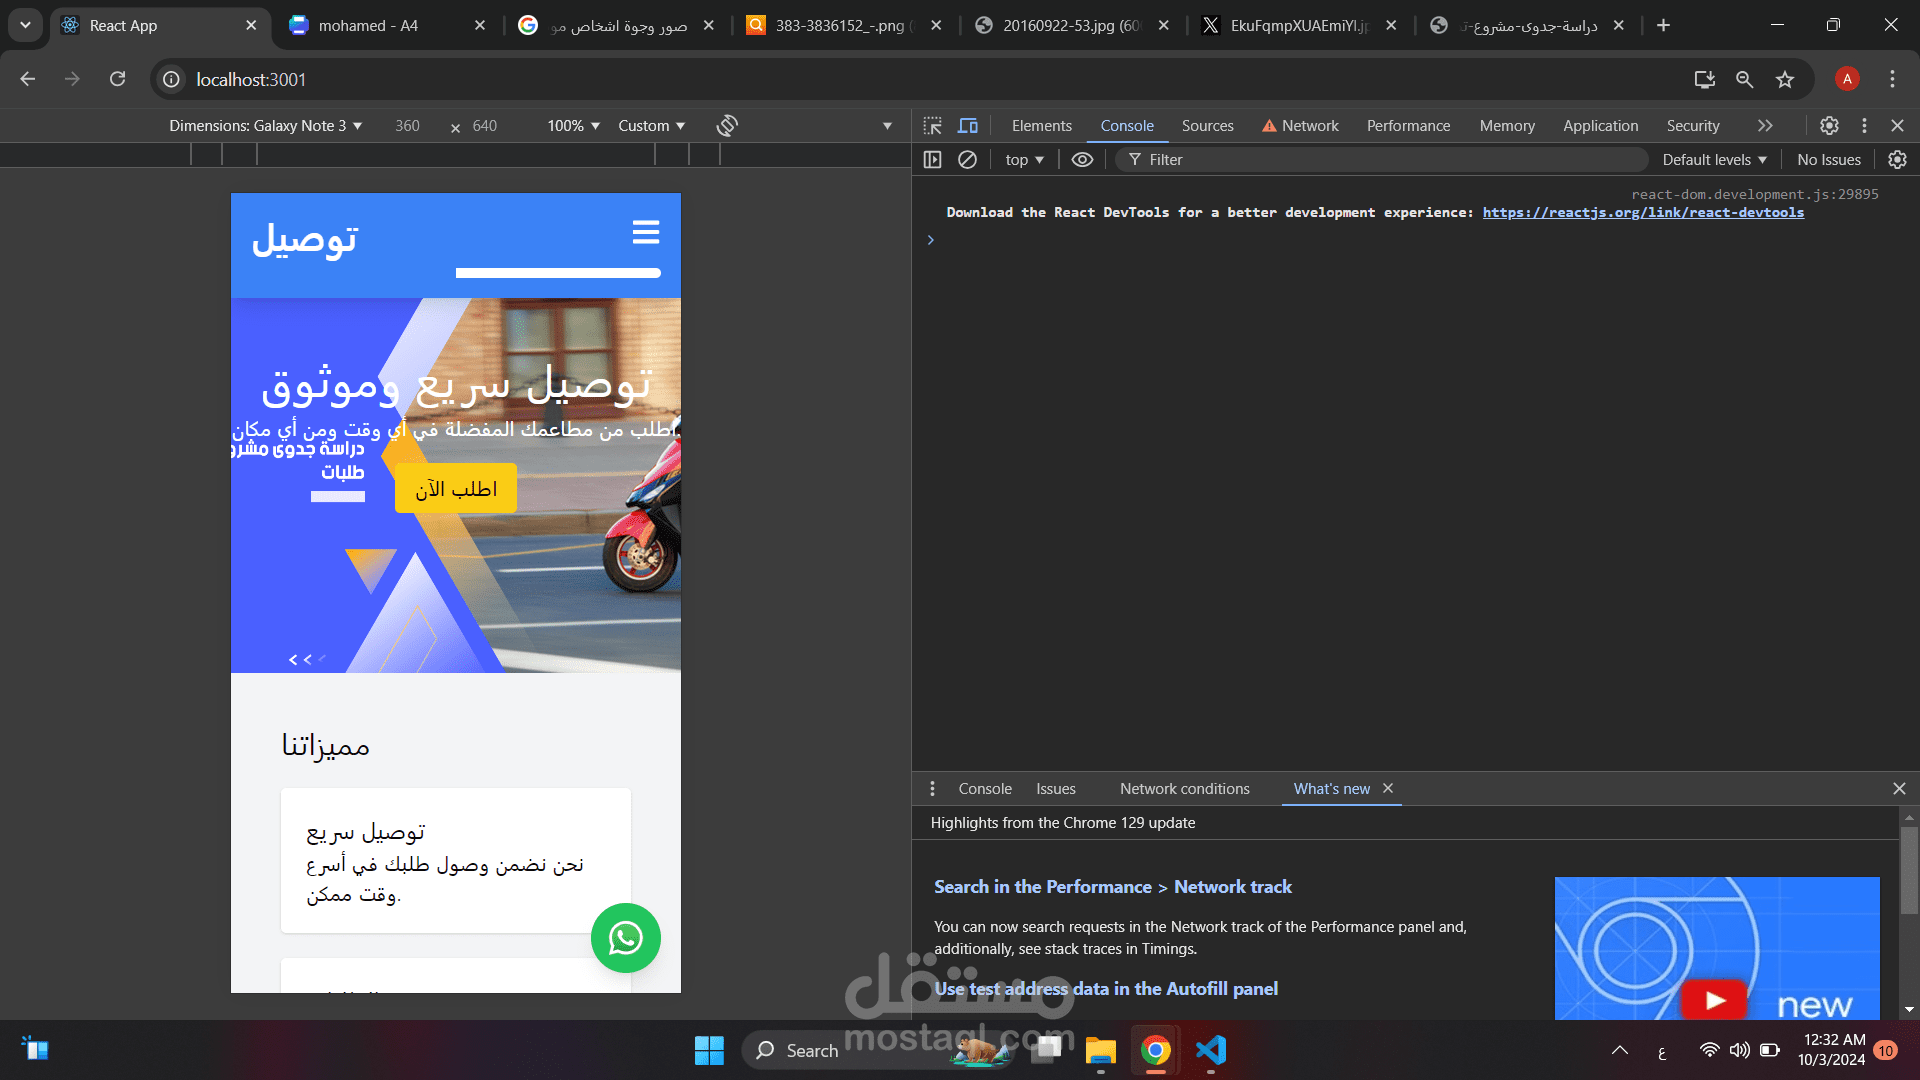
Task: View site information for localhost
Action: [172, 79]
